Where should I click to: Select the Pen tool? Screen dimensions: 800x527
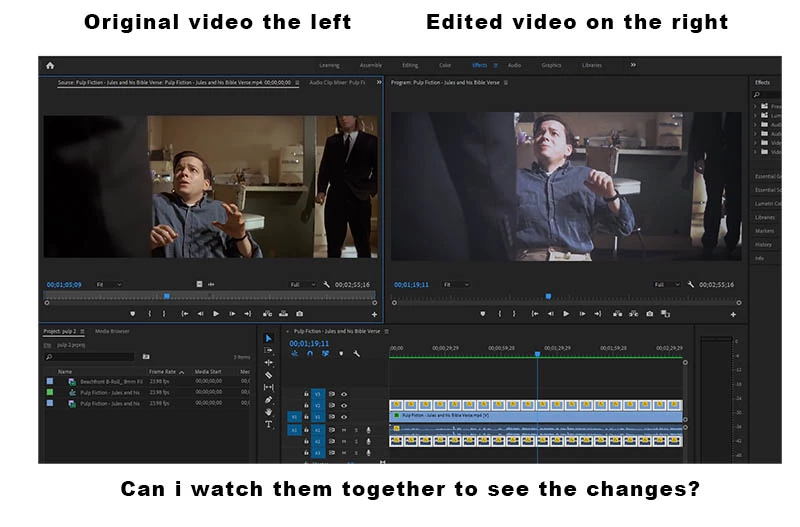[x=269, y=400]
